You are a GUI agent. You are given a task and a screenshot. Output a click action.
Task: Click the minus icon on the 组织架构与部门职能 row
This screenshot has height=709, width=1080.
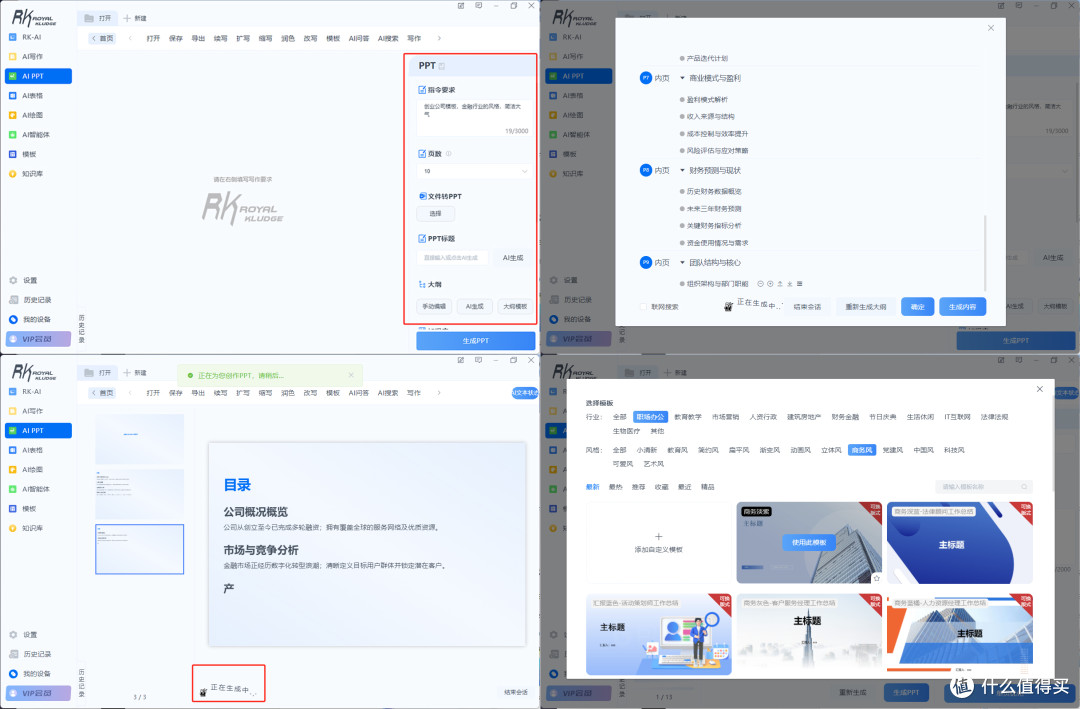pos(760,283)
